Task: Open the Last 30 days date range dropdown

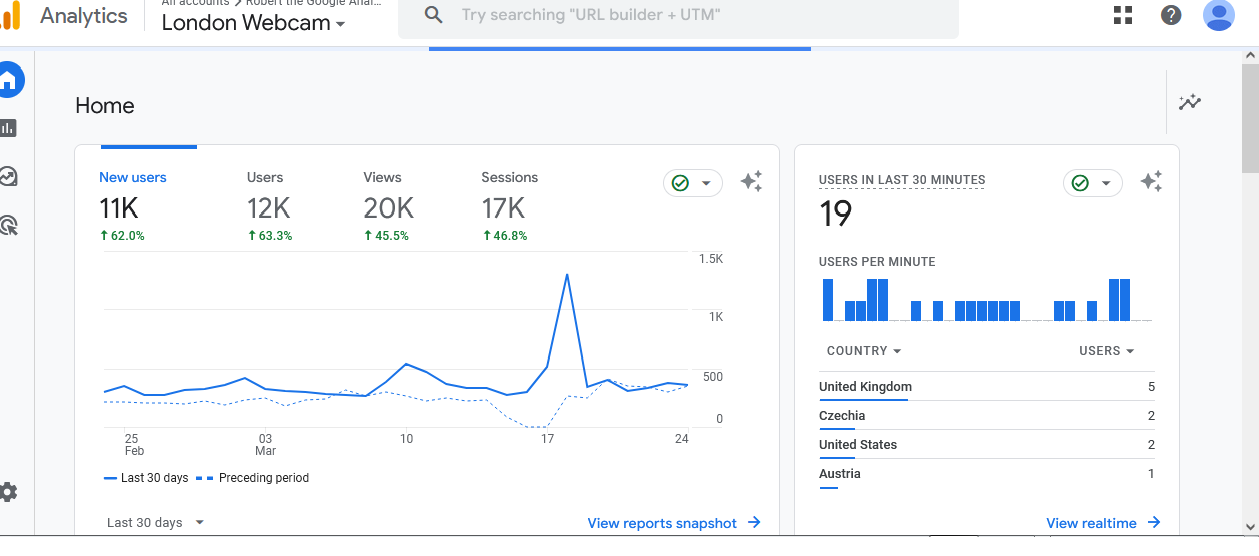Action: tap(155, 522)
